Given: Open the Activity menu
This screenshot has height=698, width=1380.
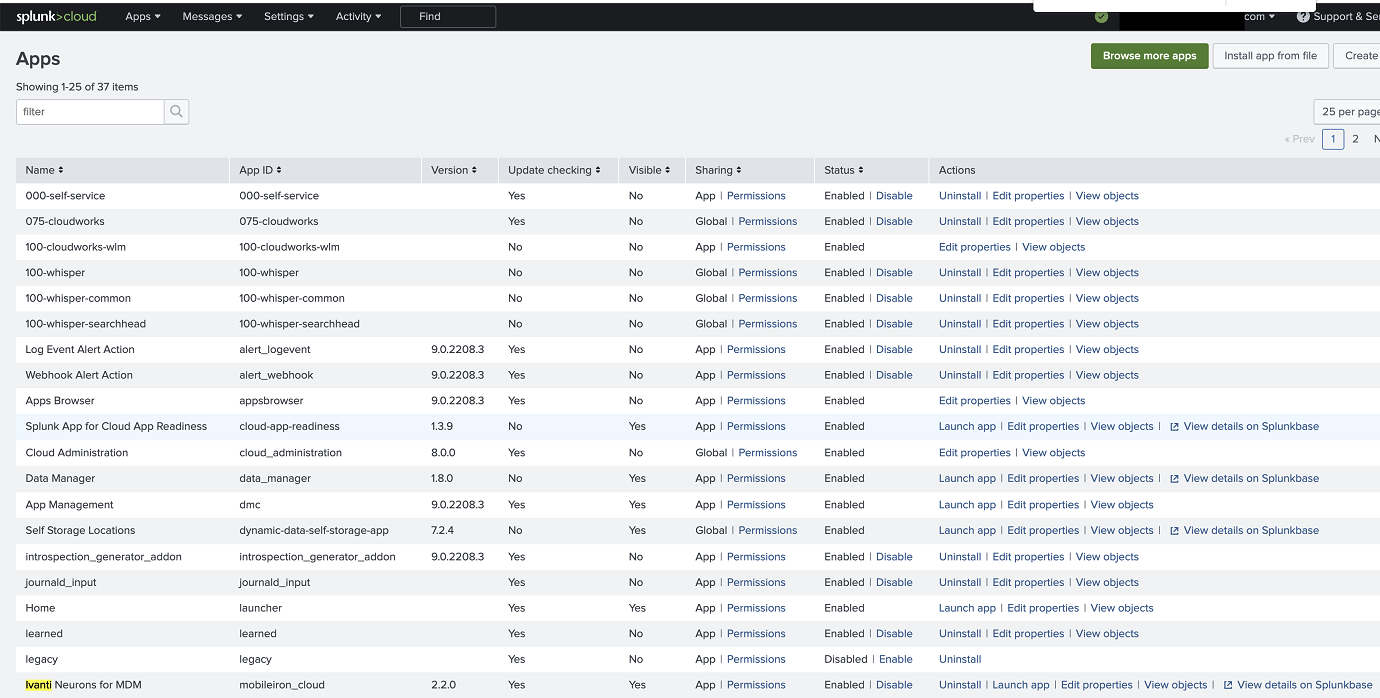Looking at the screenshot, I should tap(358, 17).
